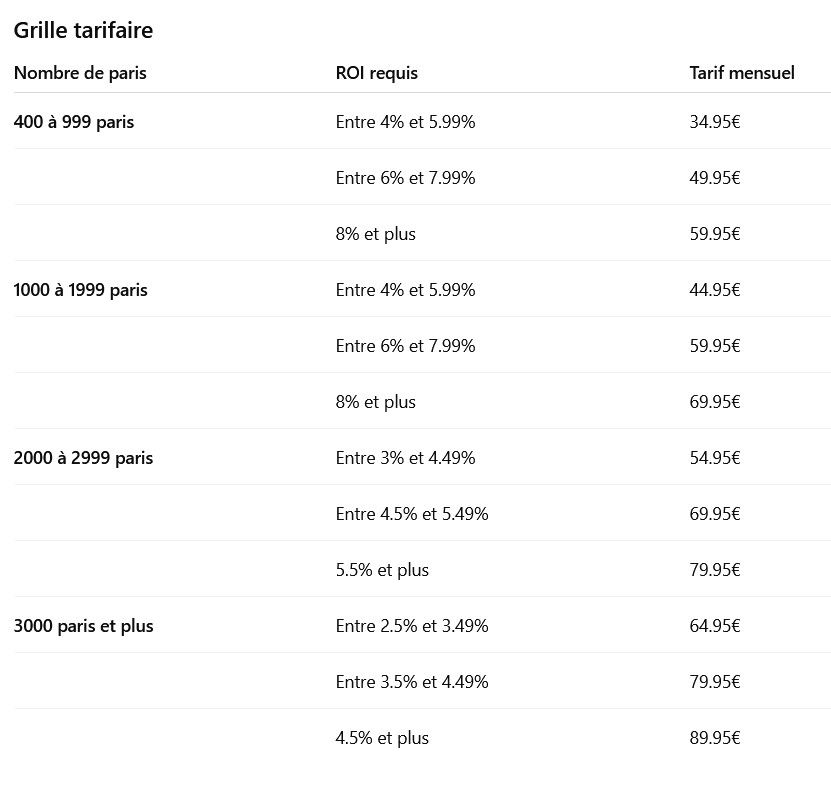This screenshot has height=785, width=831.
Task: Click the Grille tarifaire heading
Action: click(x=83, y=30)
